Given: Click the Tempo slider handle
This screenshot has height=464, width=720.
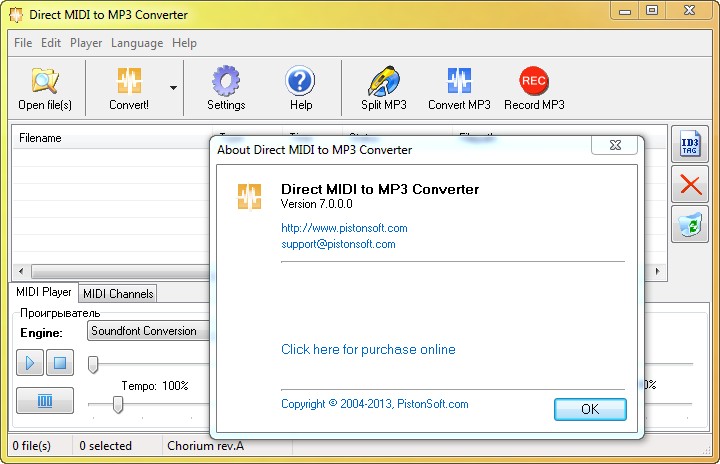Looking at the screenshot, I should (x=118, y=404).
